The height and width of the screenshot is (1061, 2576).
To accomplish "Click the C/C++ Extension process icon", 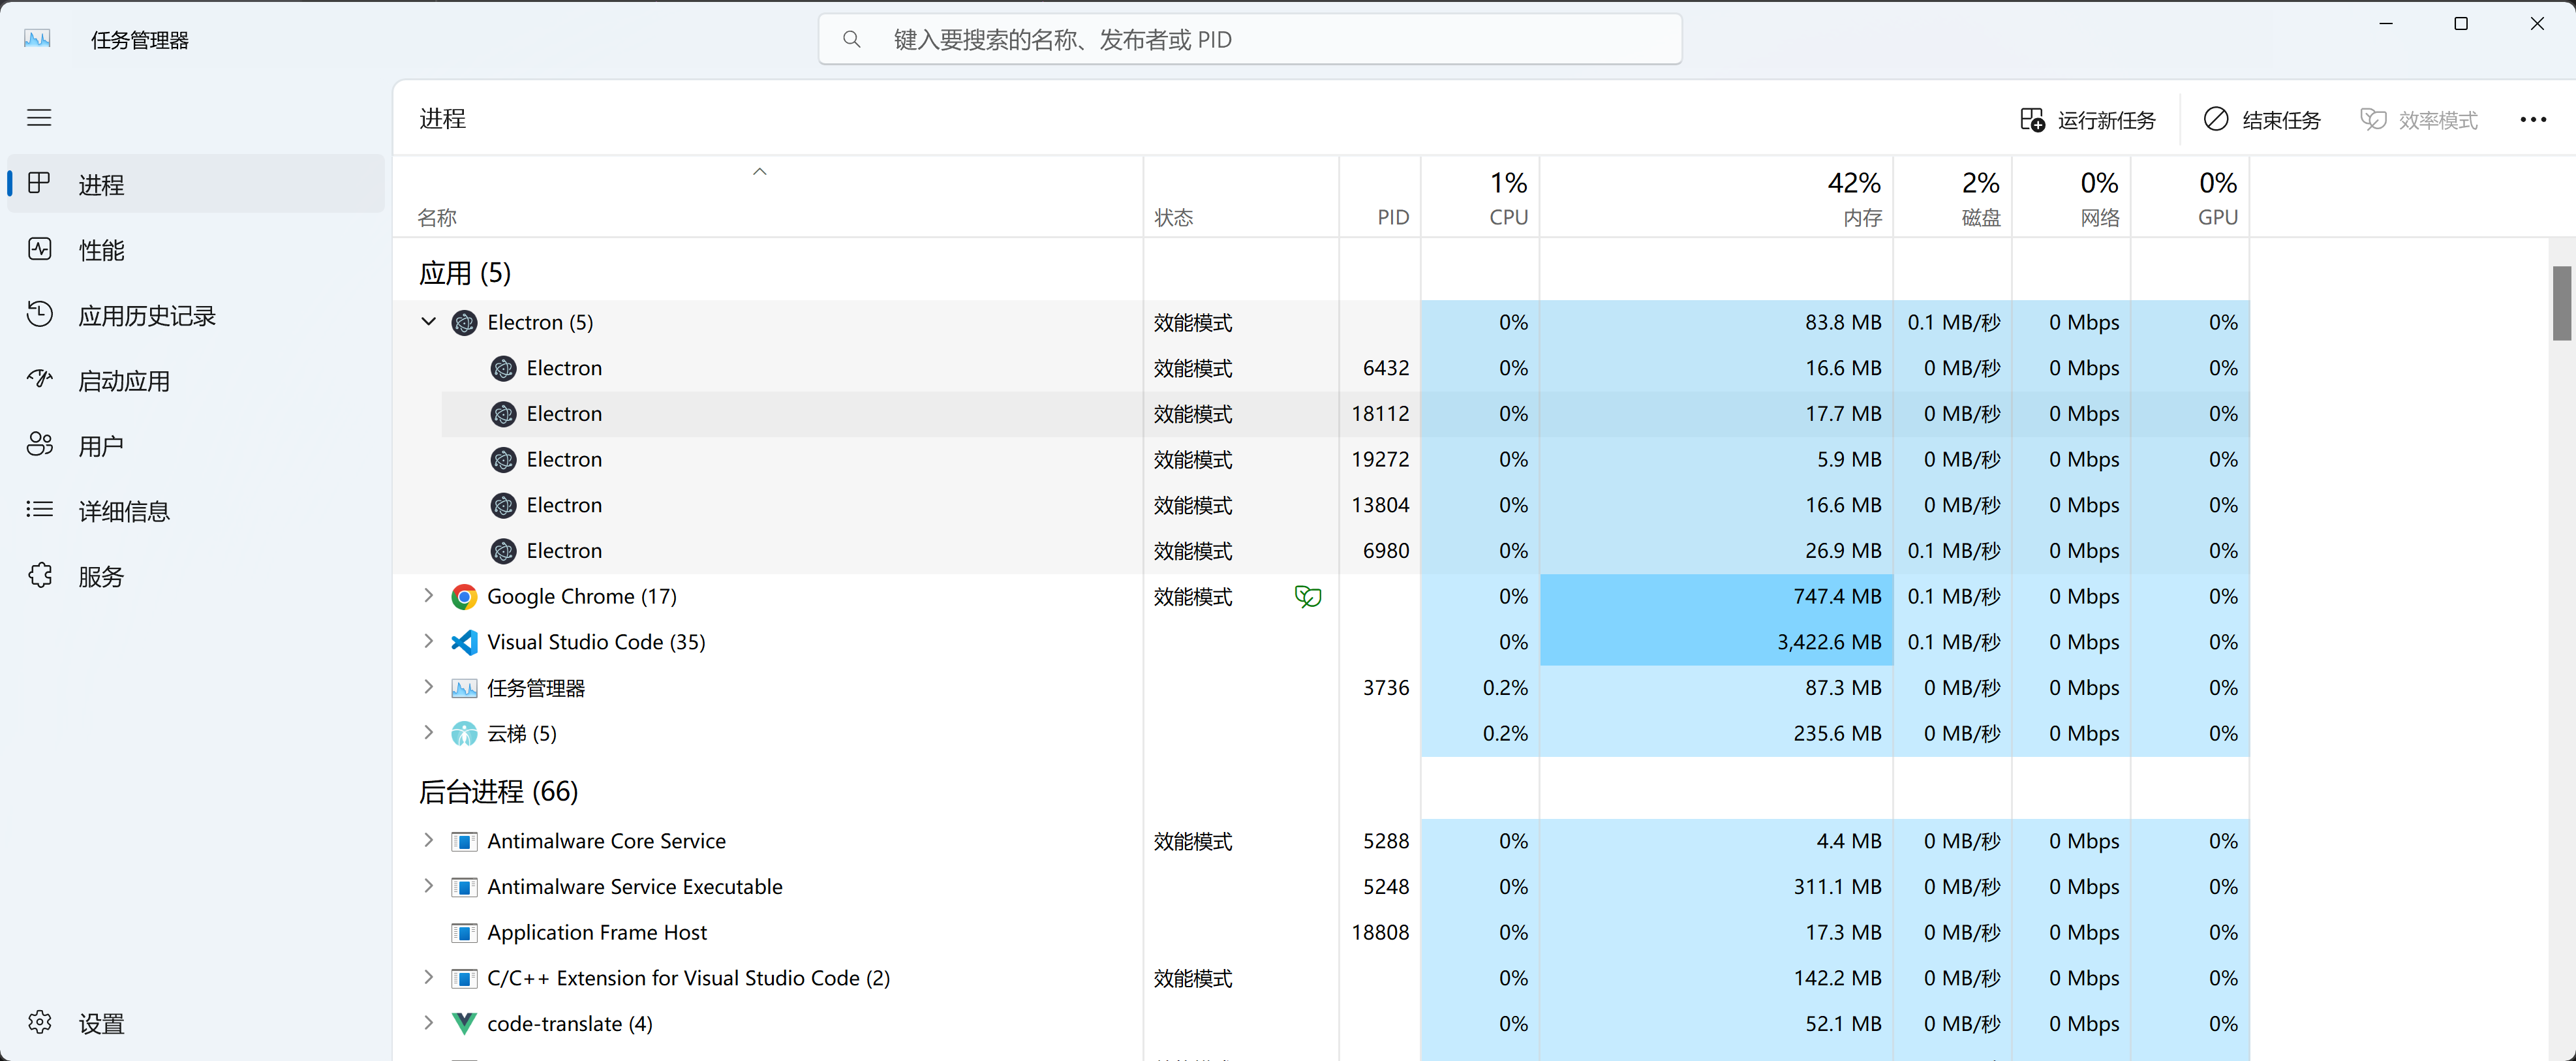I will pos(464,979).
